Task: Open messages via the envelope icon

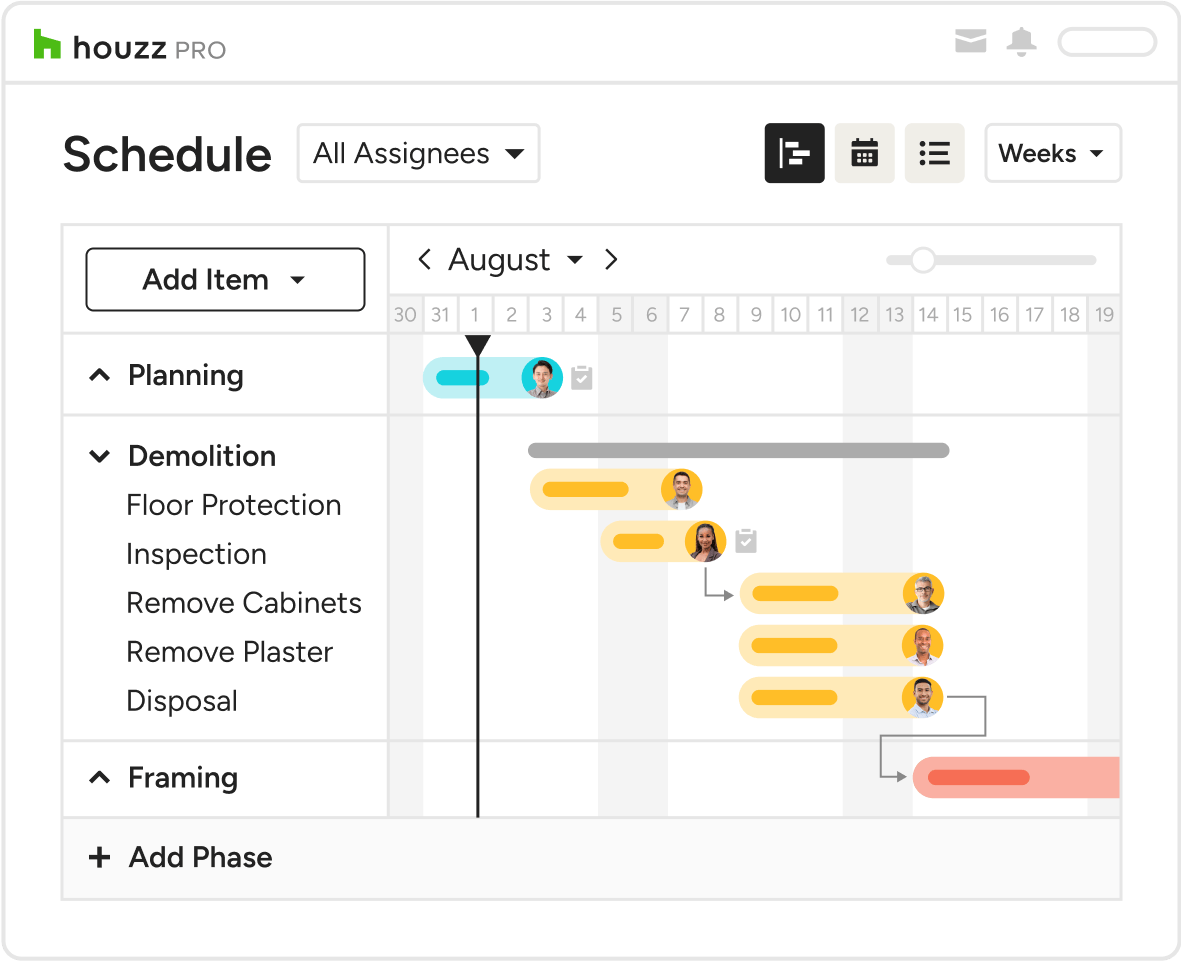Action: coord(971,42)
